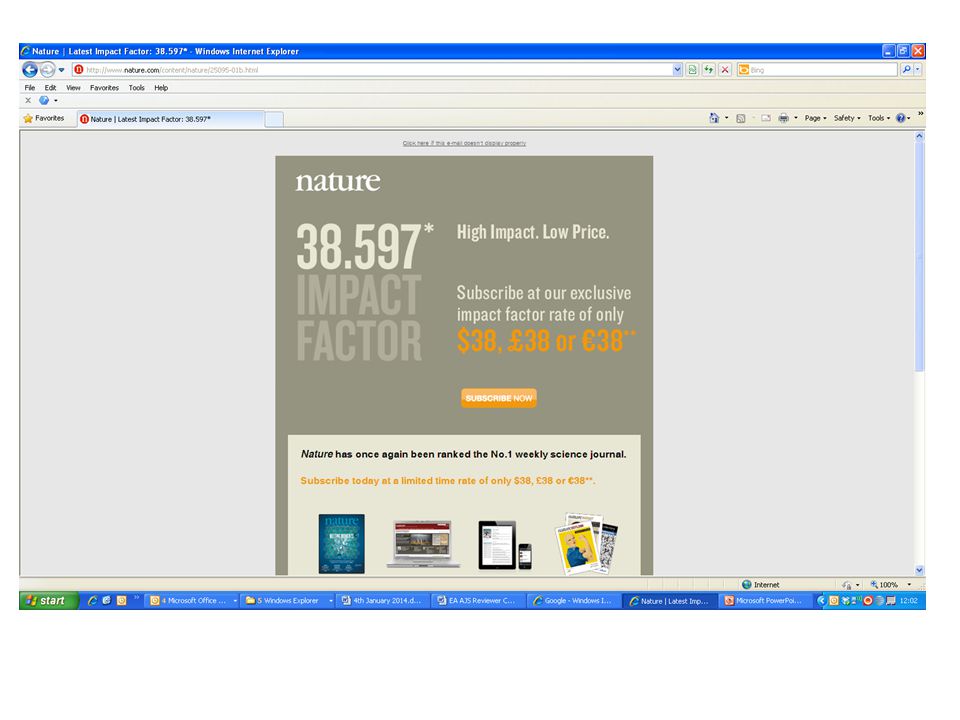Click the Internet Explorer quick launch icon
The height and width of the screenshot is (720, 960).
92,601
